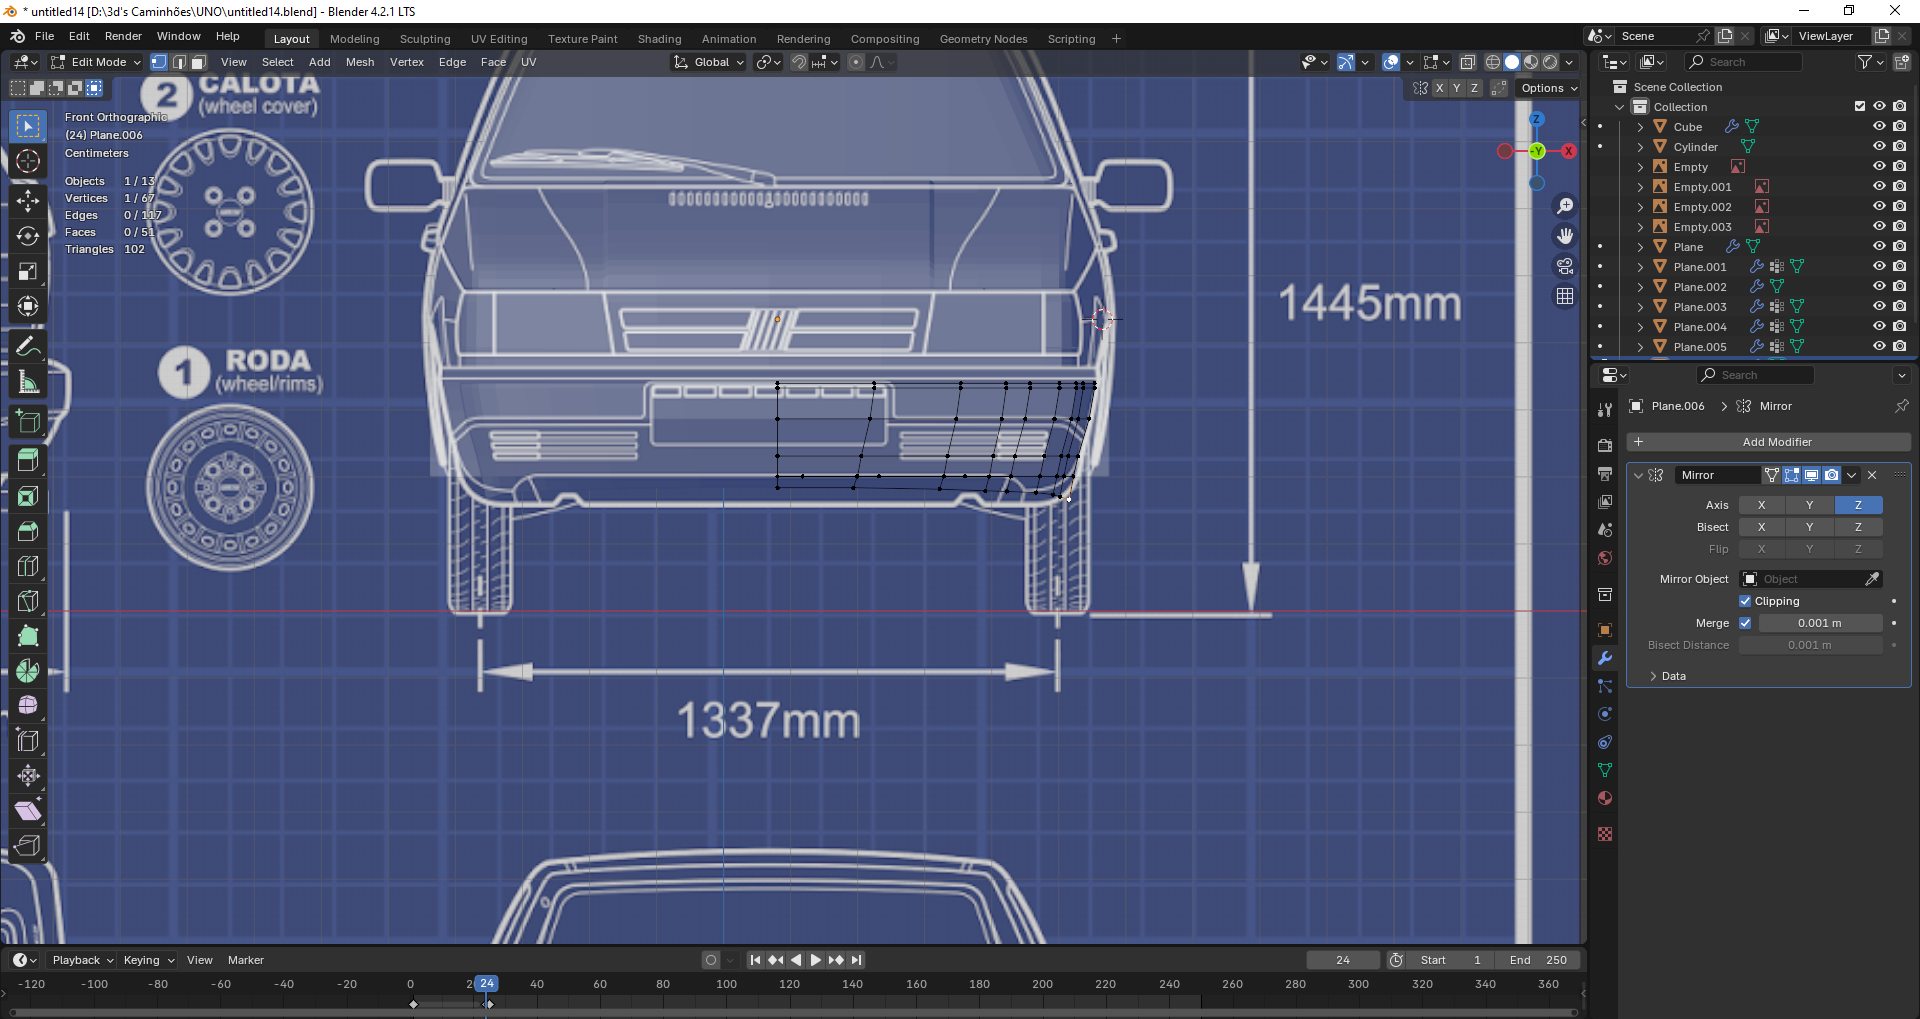Play the animation forward

tap(816, 960)
